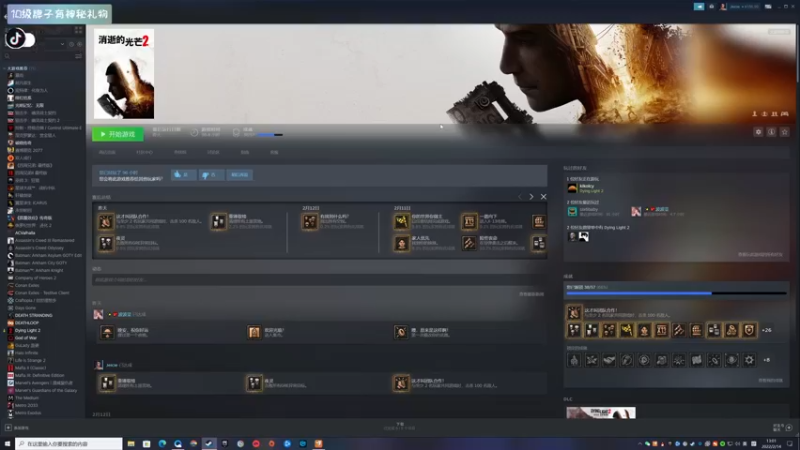Select Assassin's Creed Odyssey
Screen dimensions: 800x450
39,248
